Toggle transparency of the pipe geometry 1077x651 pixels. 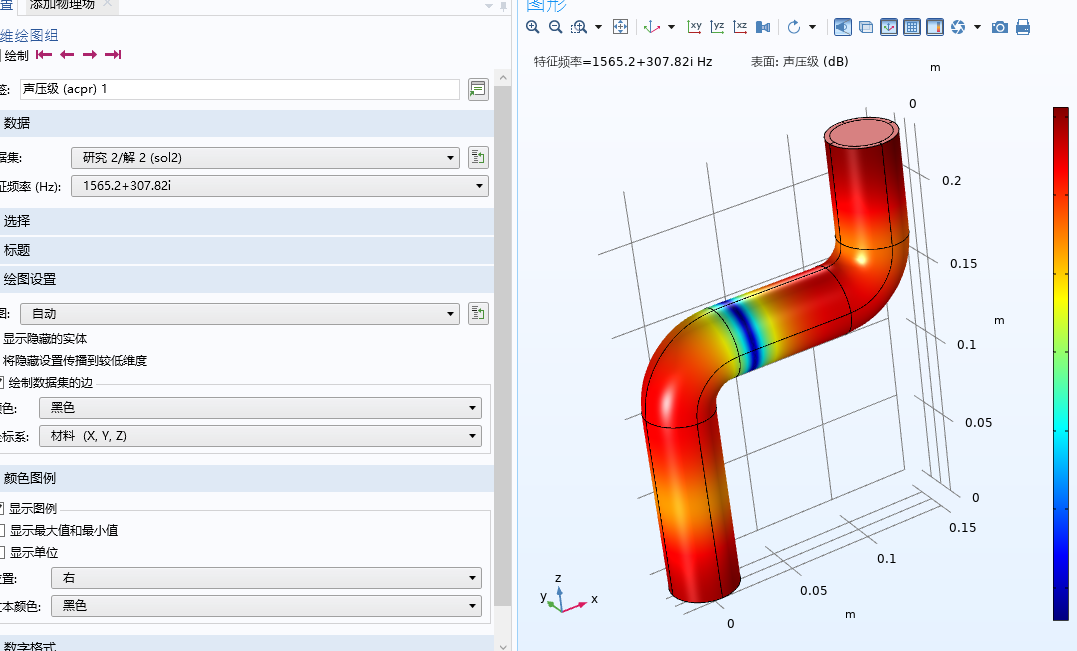[866, 27]
